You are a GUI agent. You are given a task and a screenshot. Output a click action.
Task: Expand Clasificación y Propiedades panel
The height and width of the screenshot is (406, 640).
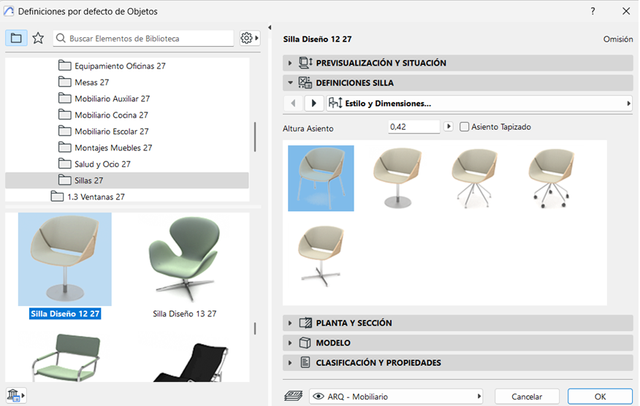[x=290, y=362]
